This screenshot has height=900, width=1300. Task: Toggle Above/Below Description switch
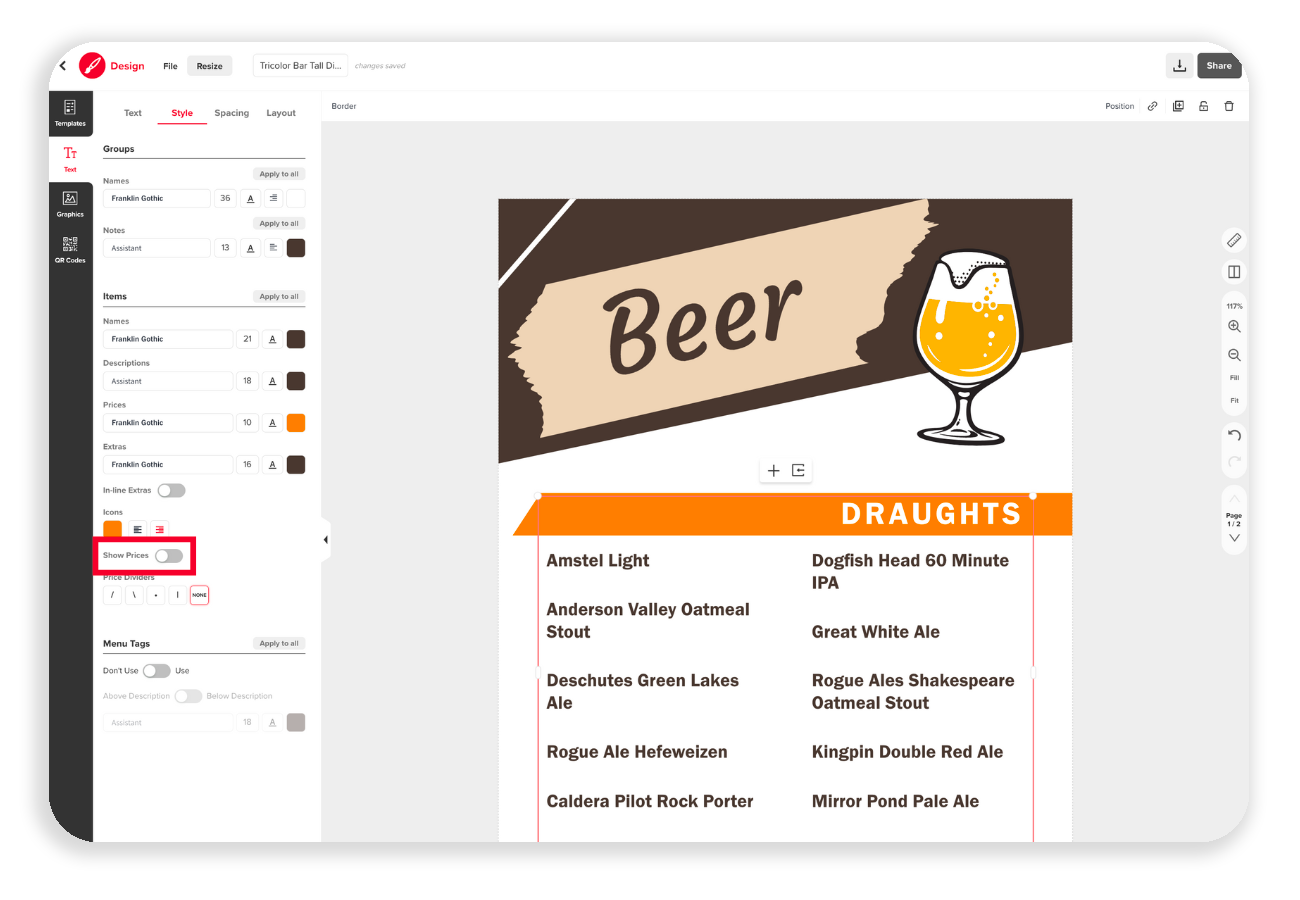coord(188,696)
